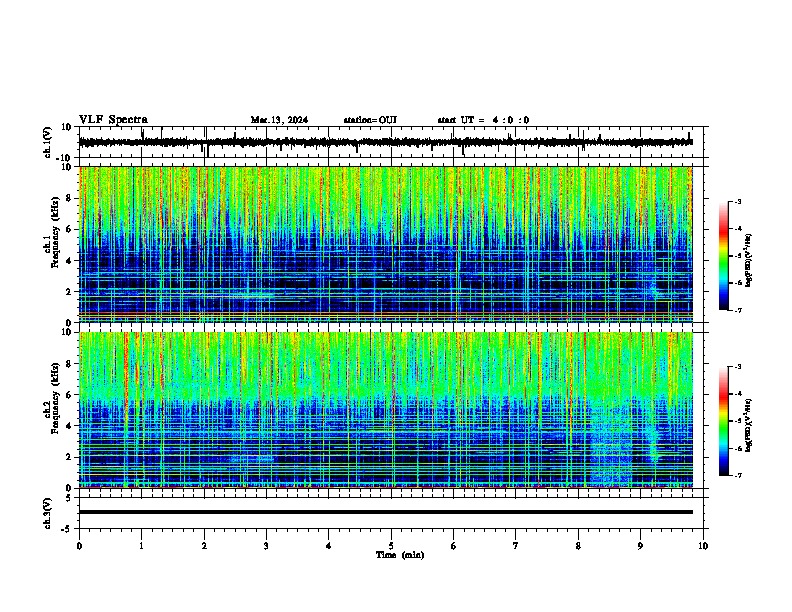Click the "-7" value below ch.2 colorbar
The width and height of the screenshot is (792, 612).
[737, 475]
